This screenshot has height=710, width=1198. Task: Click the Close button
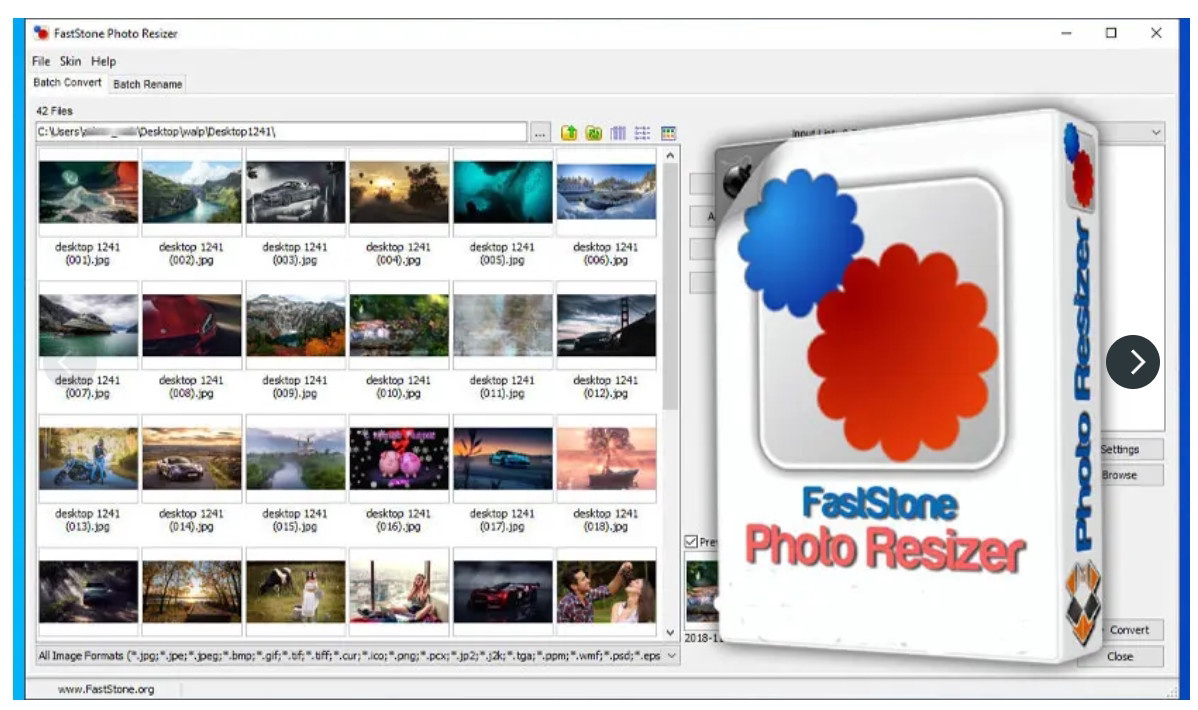click(1120, 656)
